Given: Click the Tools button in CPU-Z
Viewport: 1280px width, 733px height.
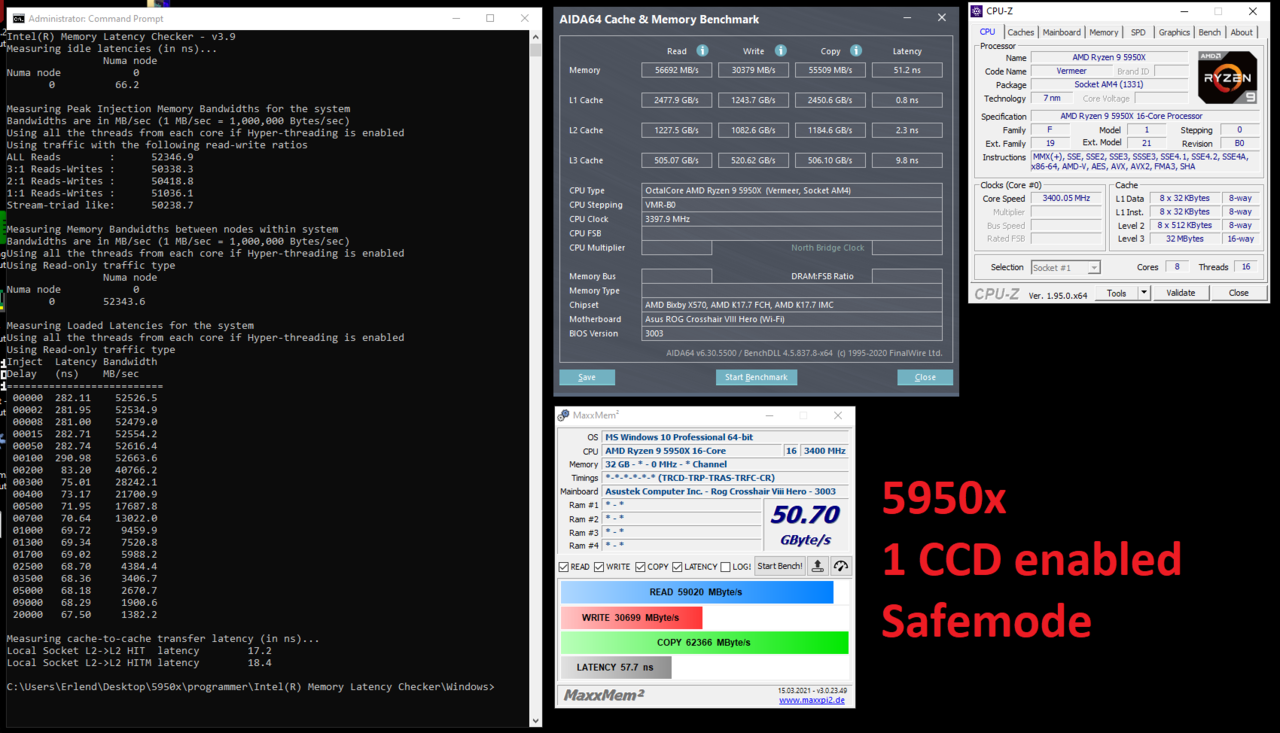Looking at the screenshot, I should [x=1117, y=293].
